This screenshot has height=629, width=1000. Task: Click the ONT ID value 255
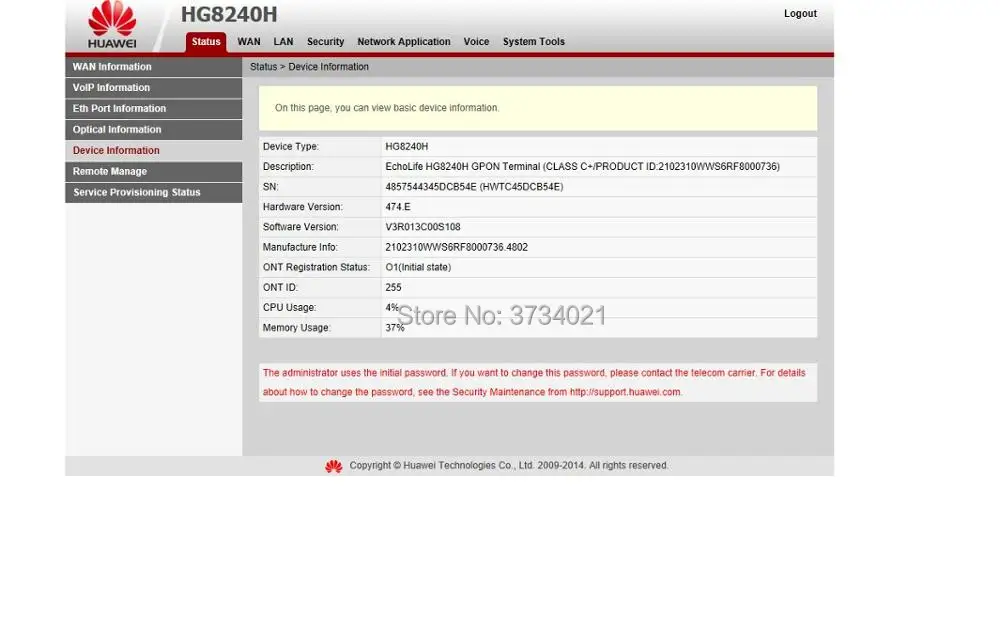coord(393,288)
